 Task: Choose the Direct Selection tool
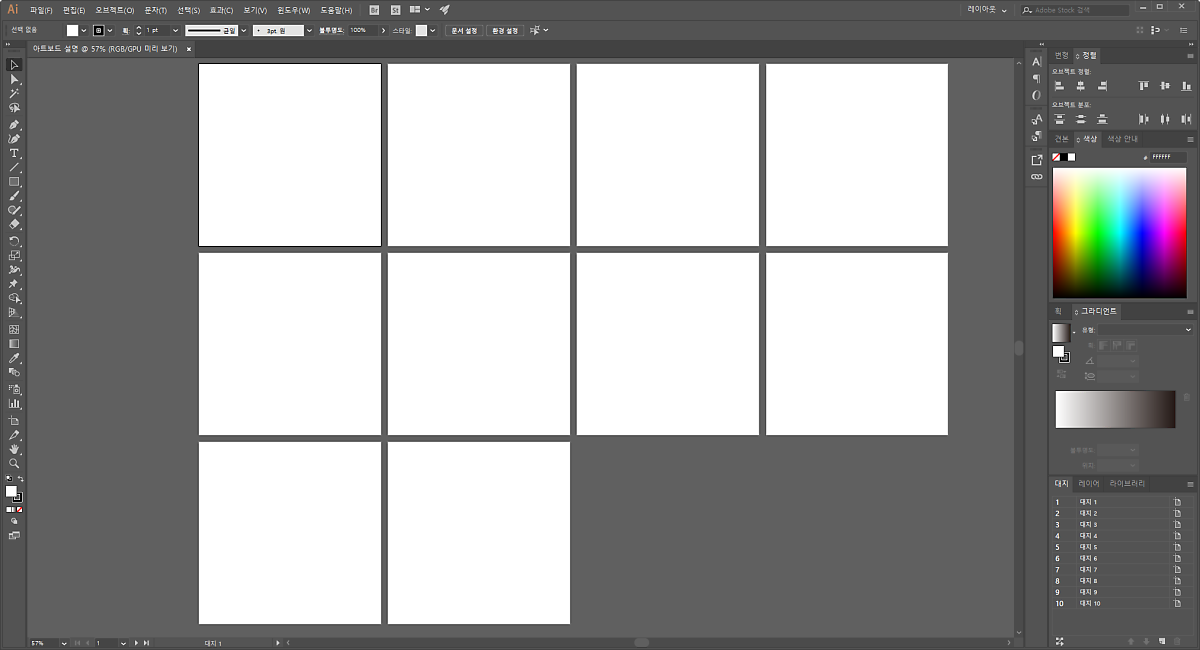(14, 79)
